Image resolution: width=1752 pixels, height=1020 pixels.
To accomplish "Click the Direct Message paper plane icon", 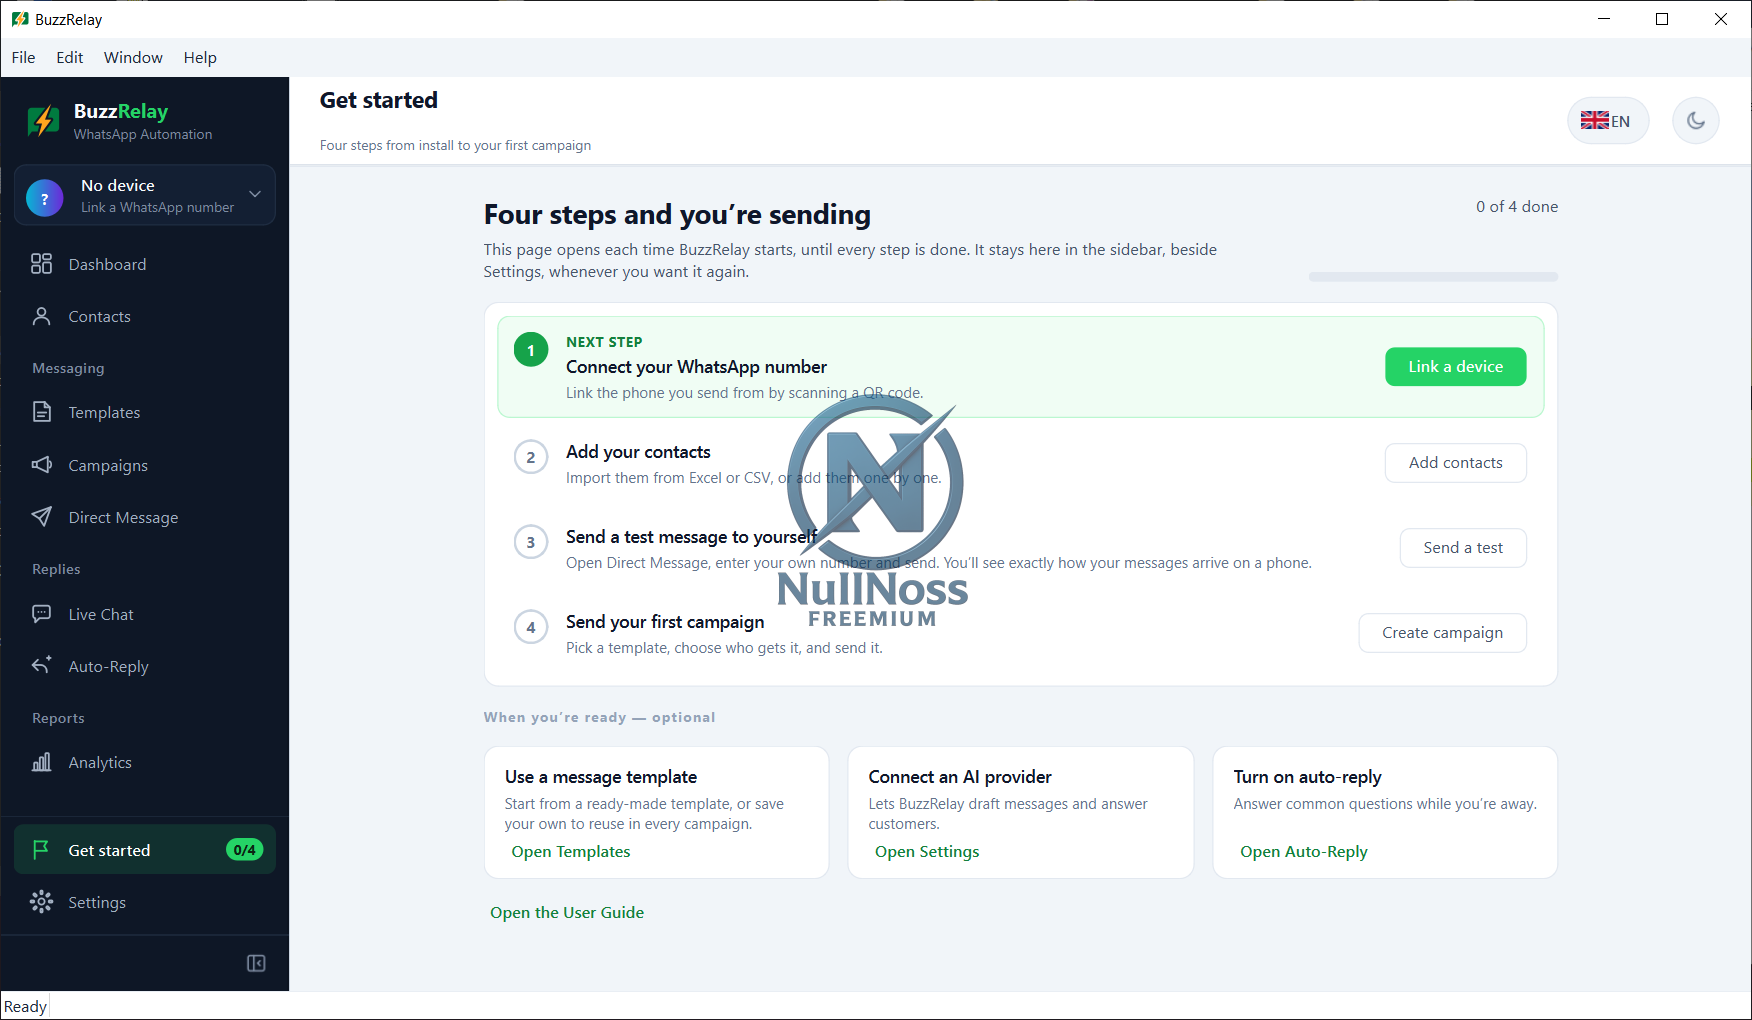I will pos(41,517).
